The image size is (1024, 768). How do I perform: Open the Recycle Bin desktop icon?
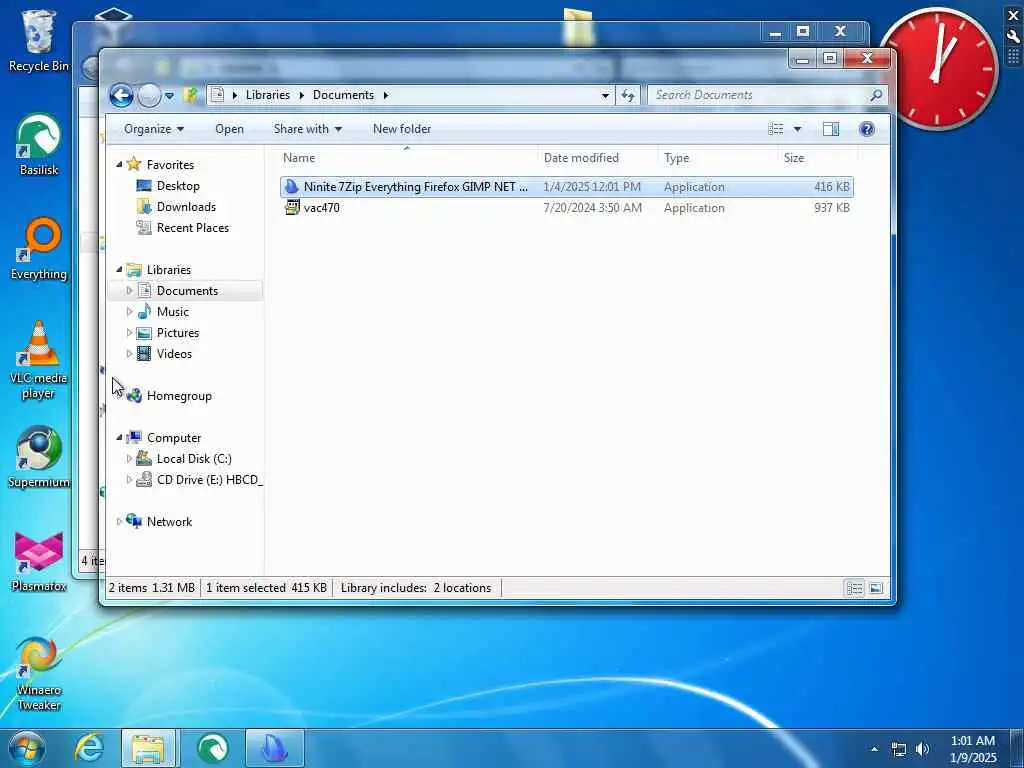click(39, 40)
